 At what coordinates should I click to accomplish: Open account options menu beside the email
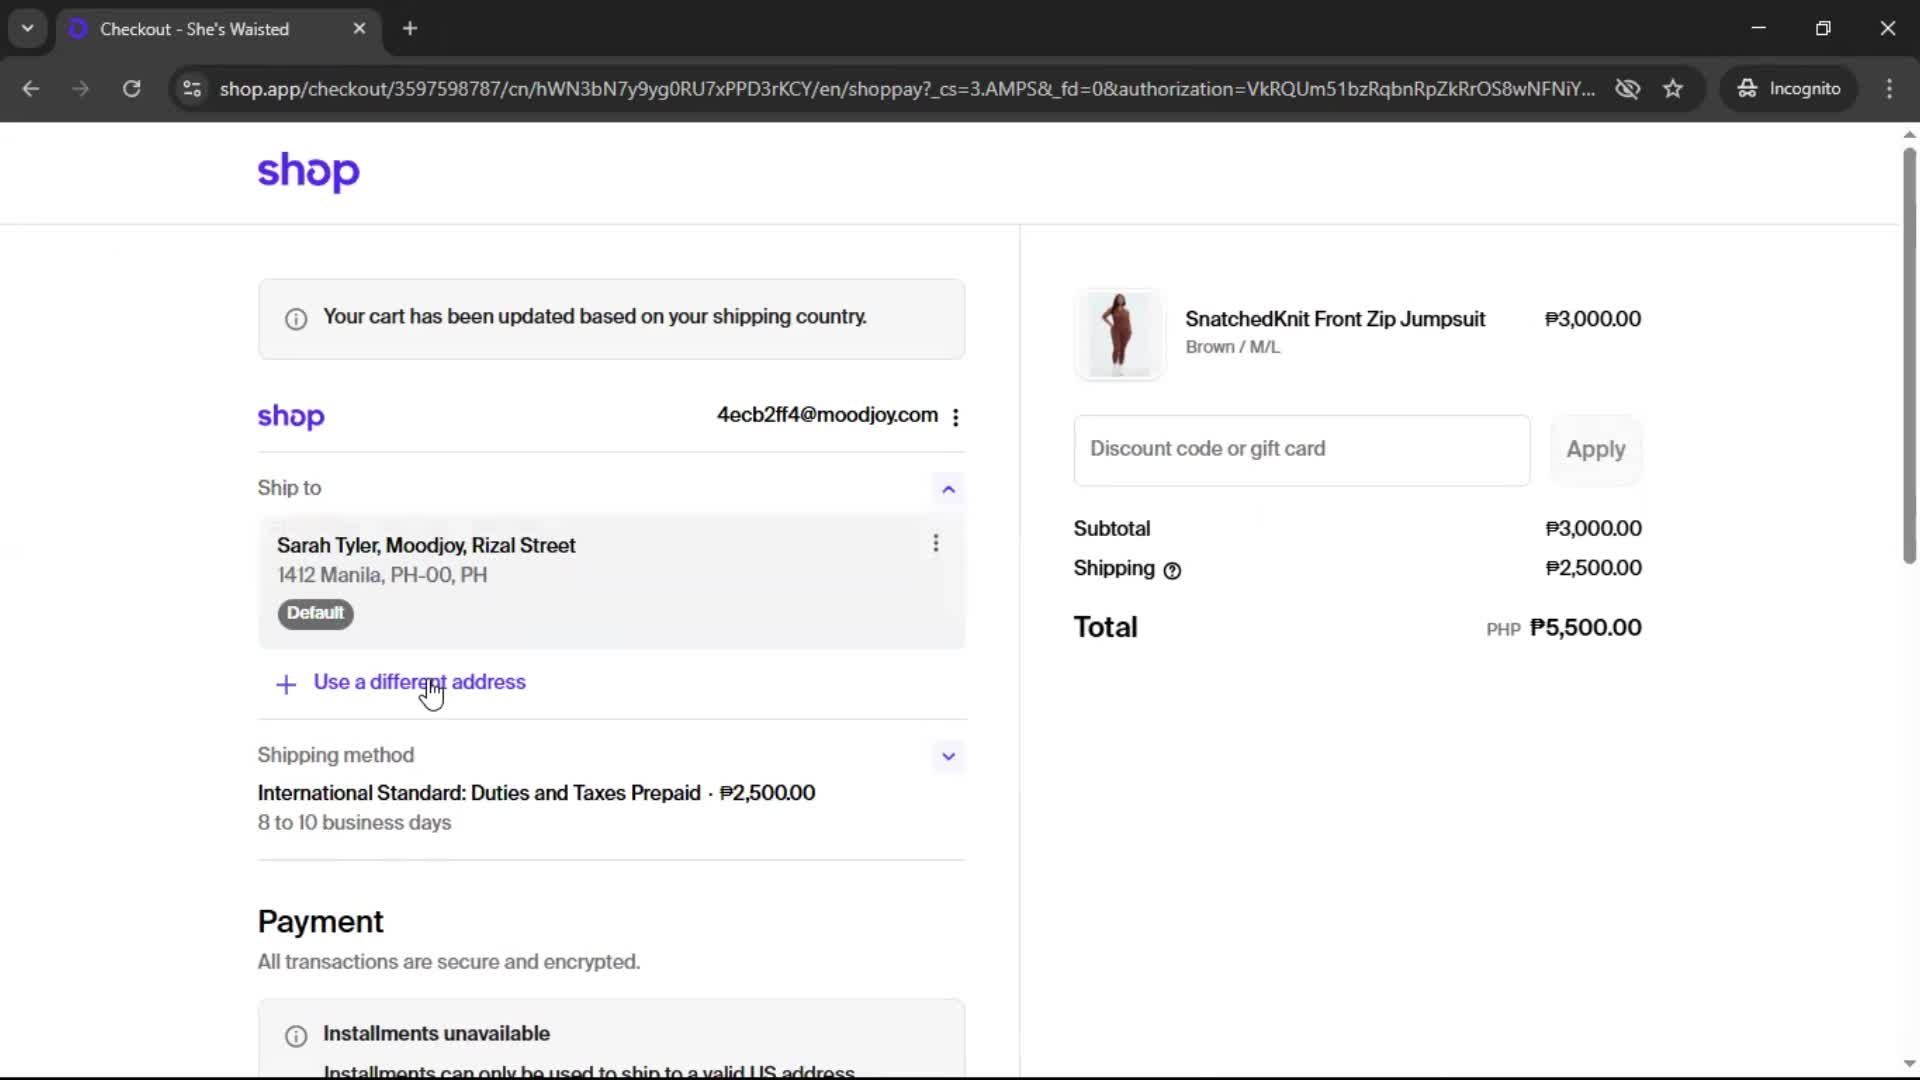[x=956, y=417]
